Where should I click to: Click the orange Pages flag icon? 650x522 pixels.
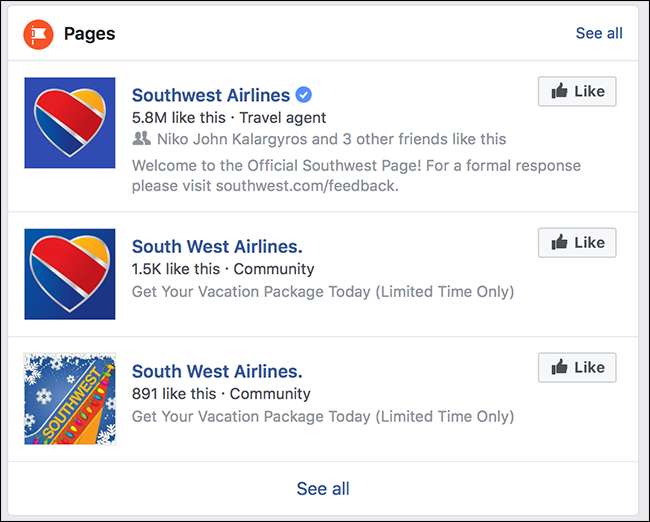click(39, 34)
